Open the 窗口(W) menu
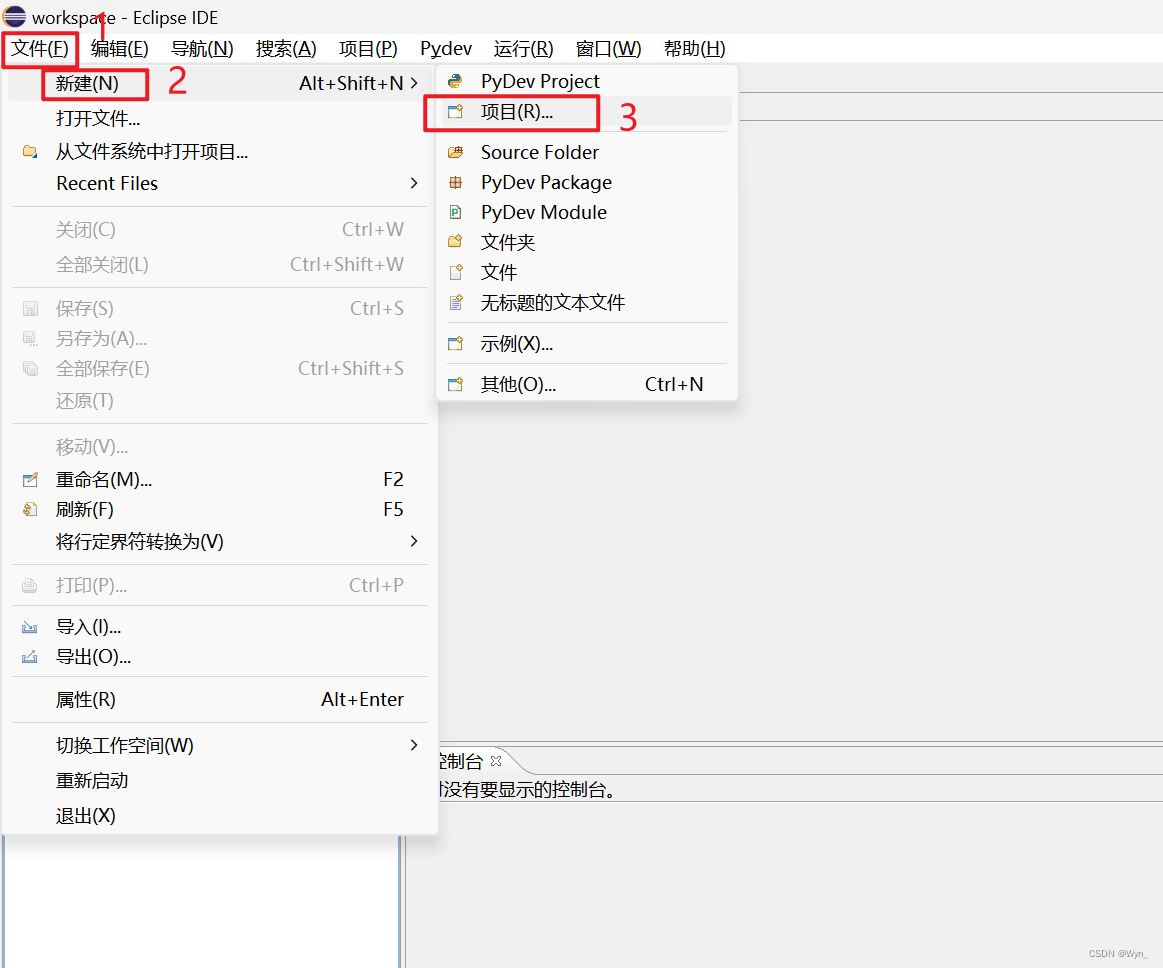The width and height of the screenshot is (1163, 968). 608,49
